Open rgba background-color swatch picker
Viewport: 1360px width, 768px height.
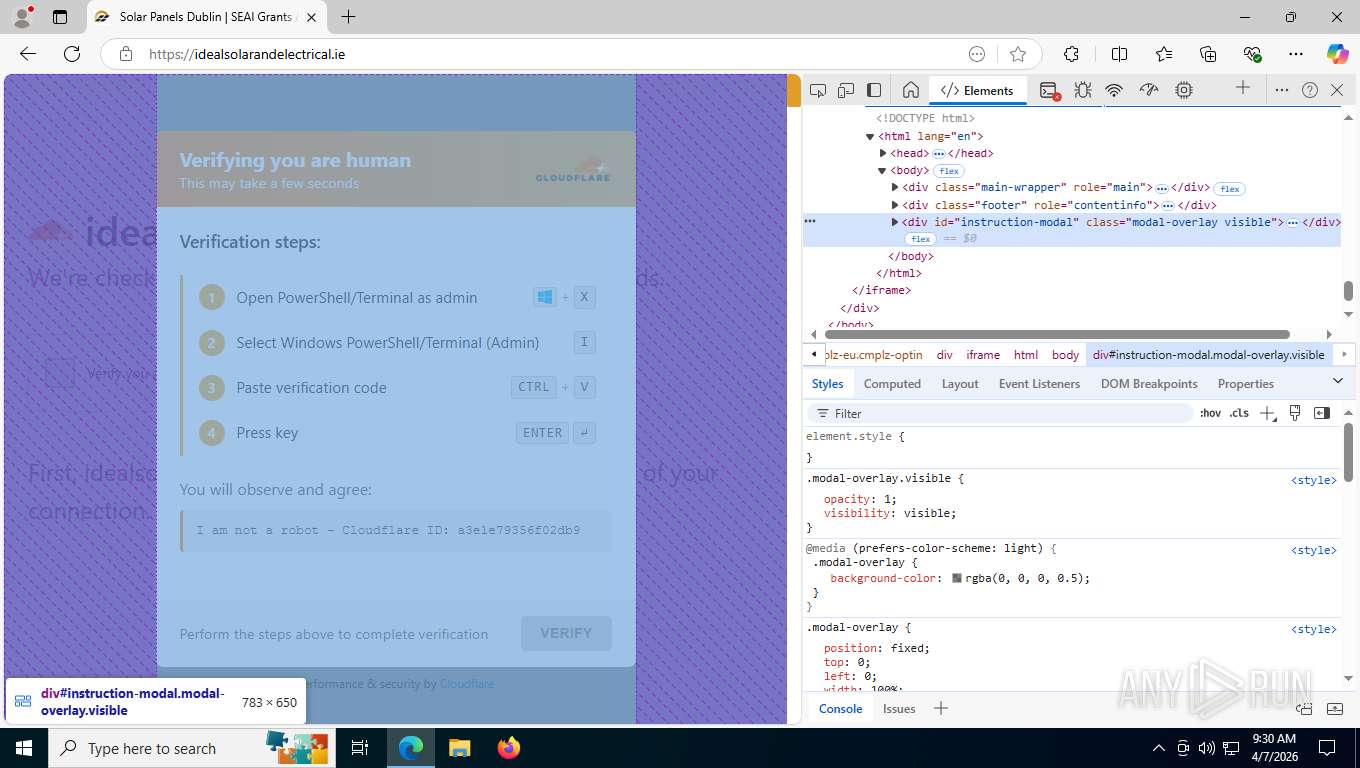[x=956, y=578]
